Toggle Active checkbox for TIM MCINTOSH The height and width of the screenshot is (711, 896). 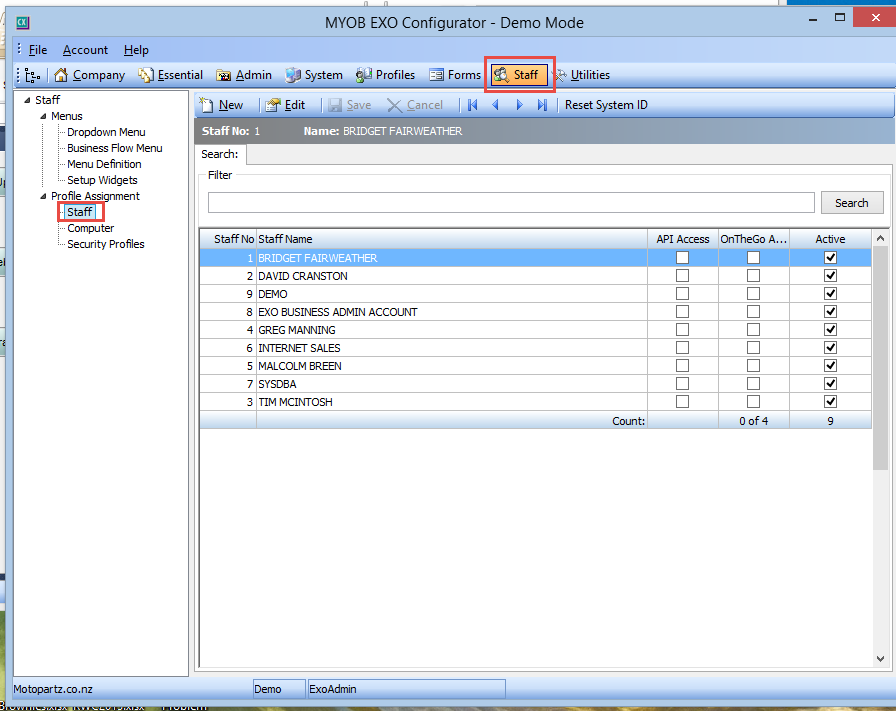(830, 402)
